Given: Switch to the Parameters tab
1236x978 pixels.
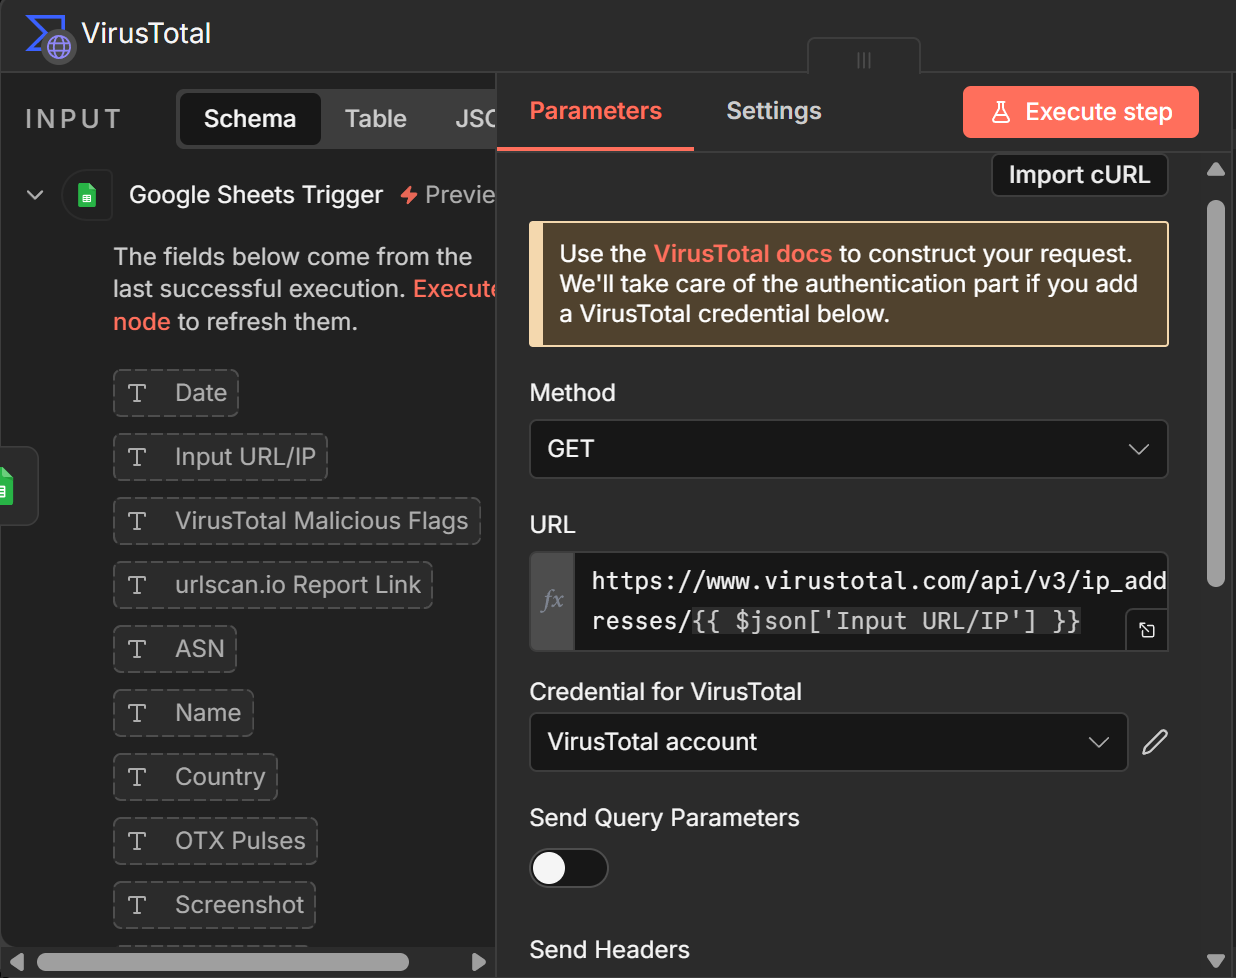Looking at the screenshot, I should point(595,111).
